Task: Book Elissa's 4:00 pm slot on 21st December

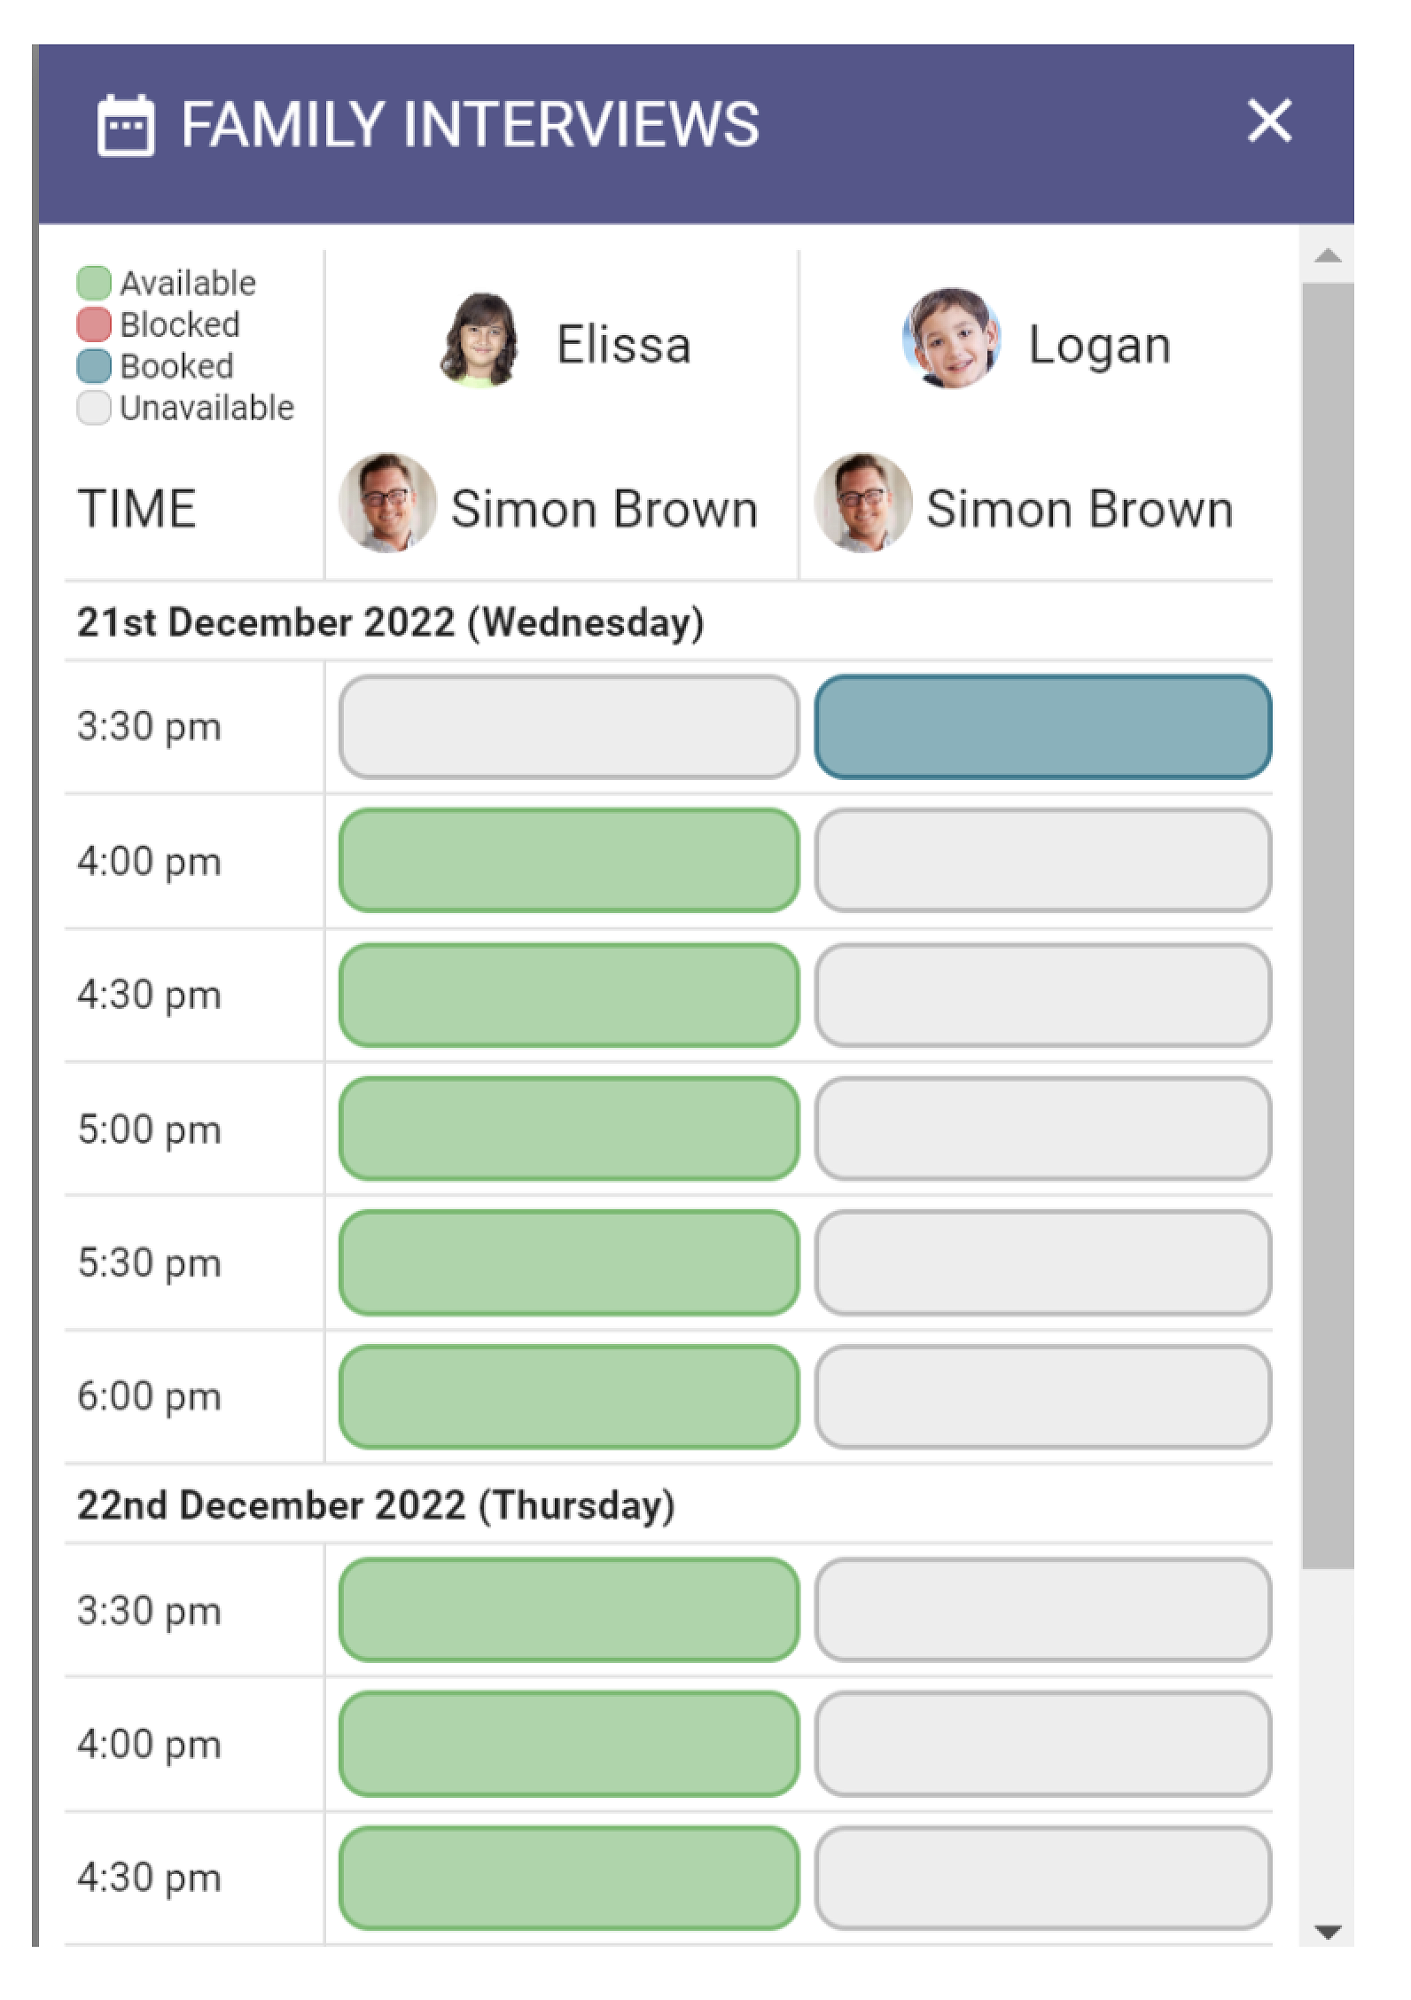Action: (x=569, y=861)
